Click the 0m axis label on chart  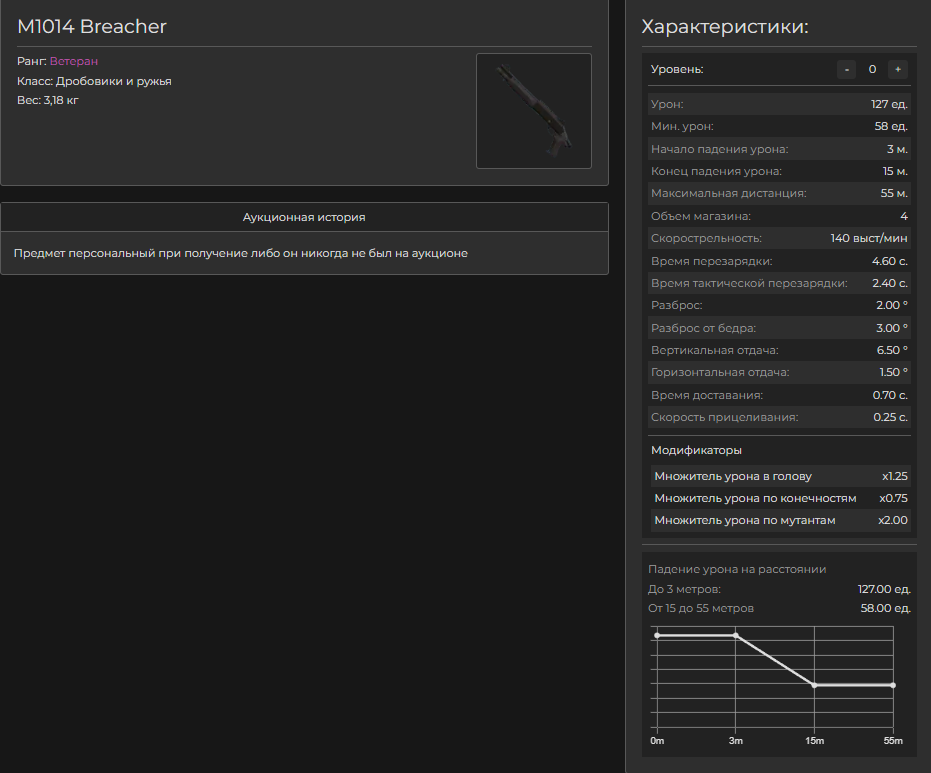click(x=657, y=741)
